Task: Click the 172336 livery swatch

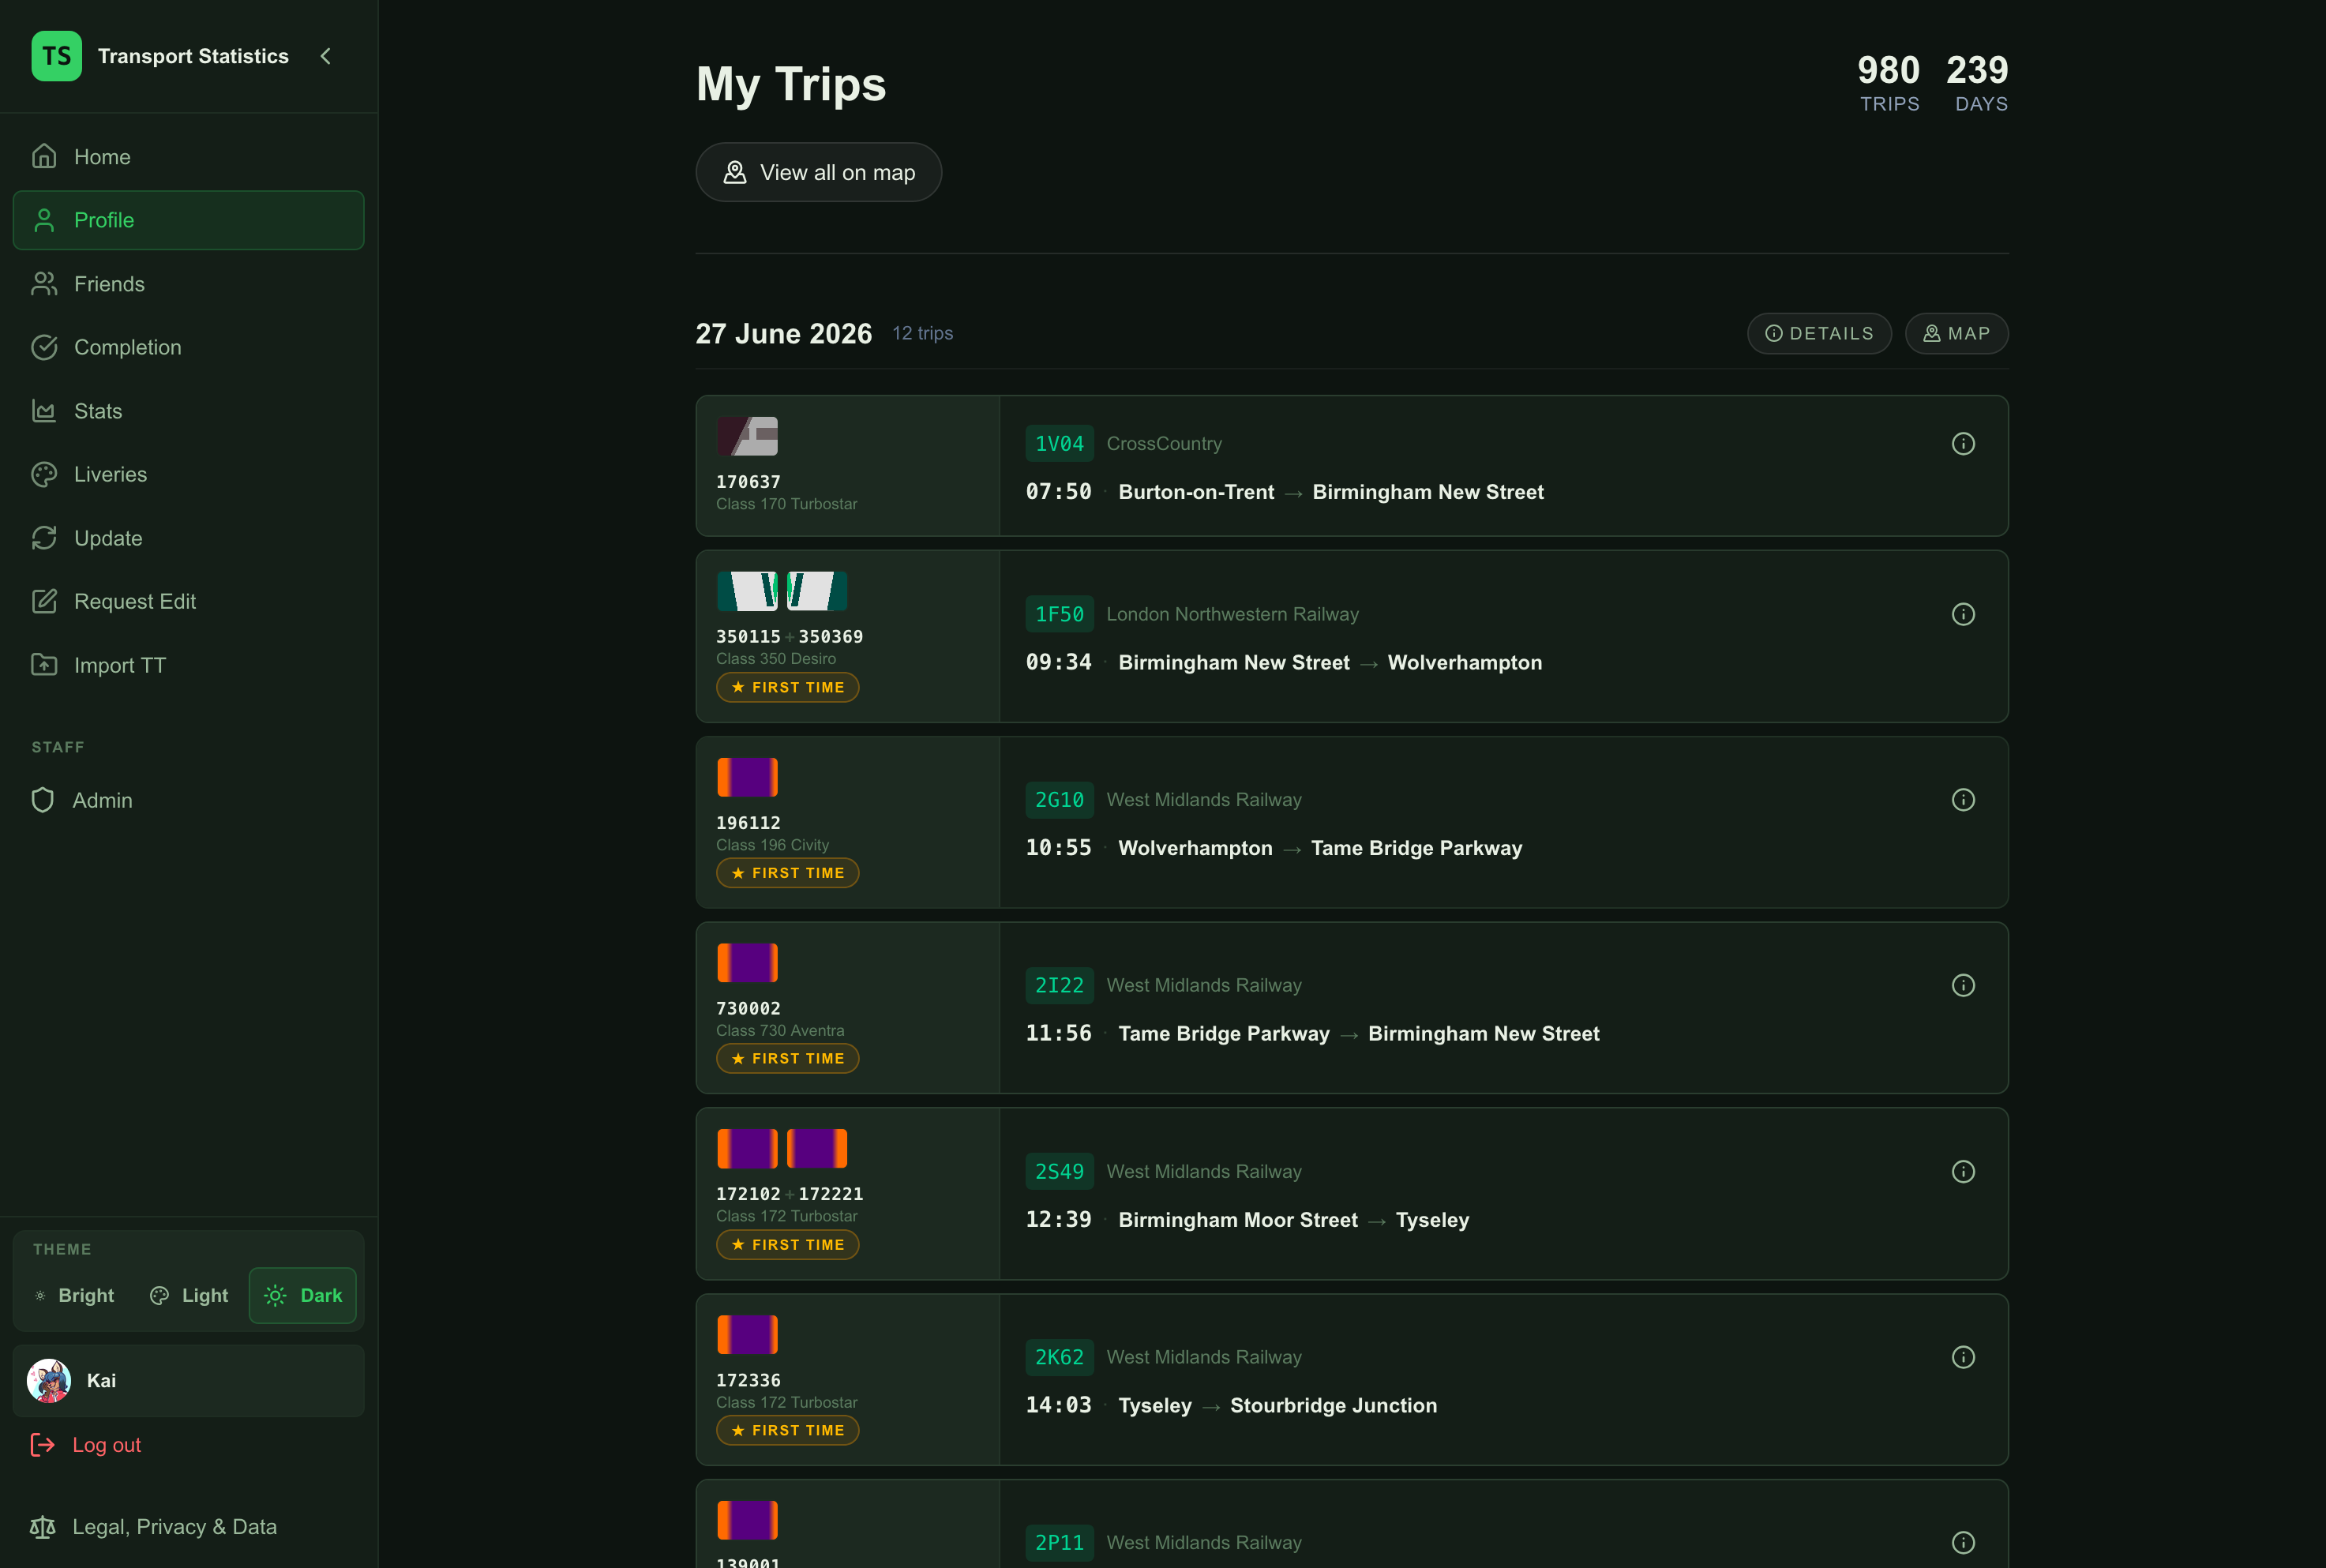Action: pos(747,1334)
